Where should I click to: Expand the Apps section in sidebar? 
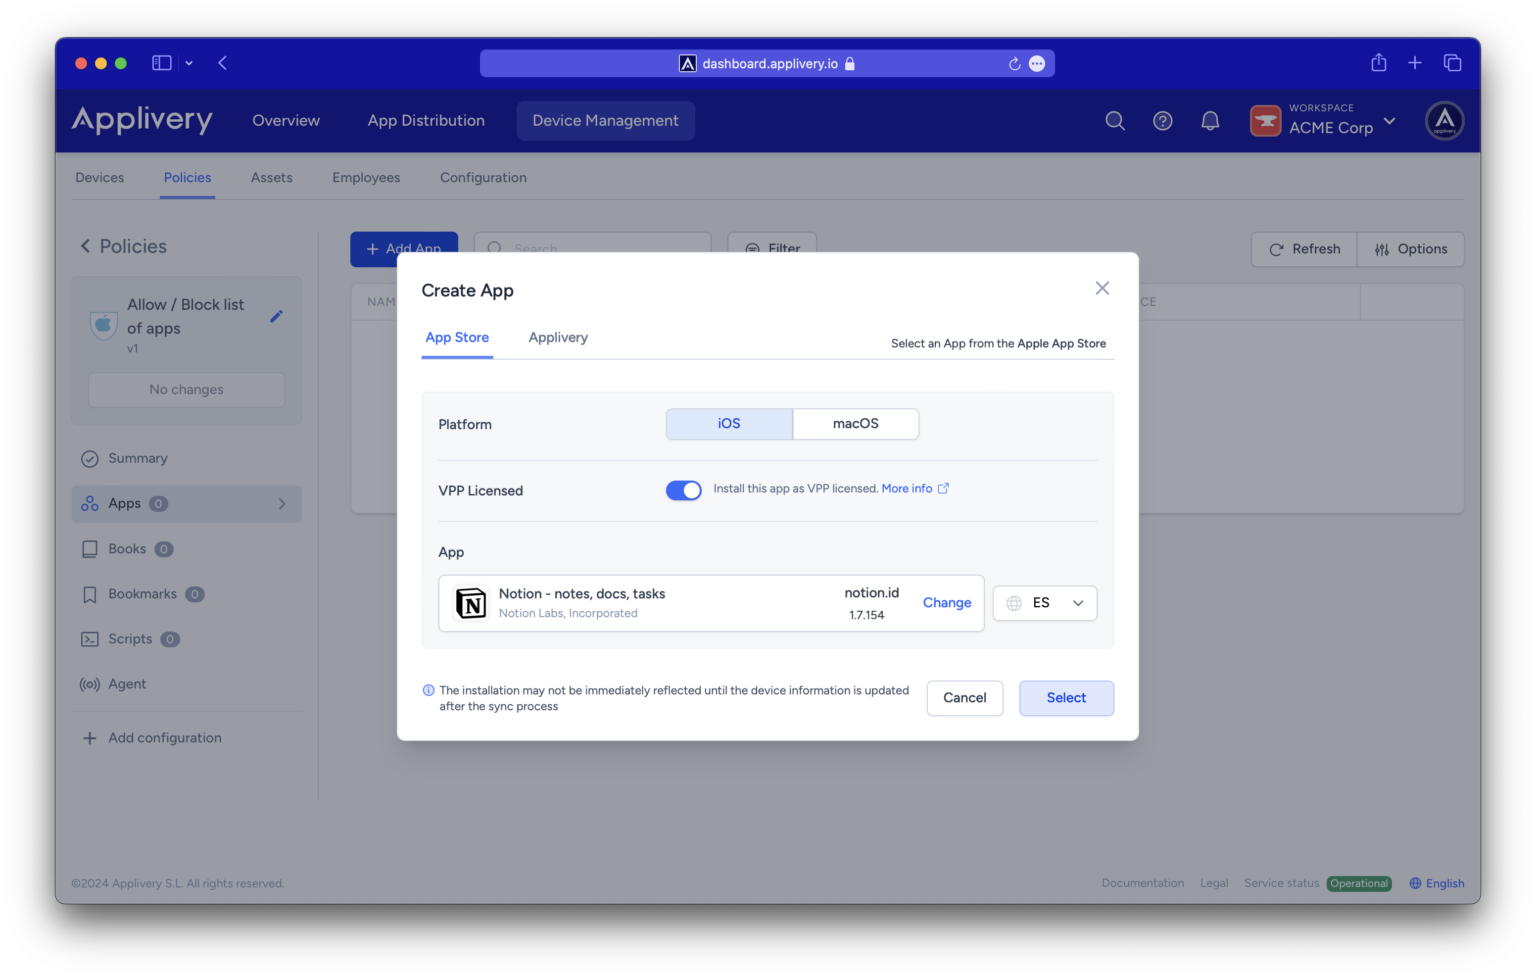coord(283,503)
